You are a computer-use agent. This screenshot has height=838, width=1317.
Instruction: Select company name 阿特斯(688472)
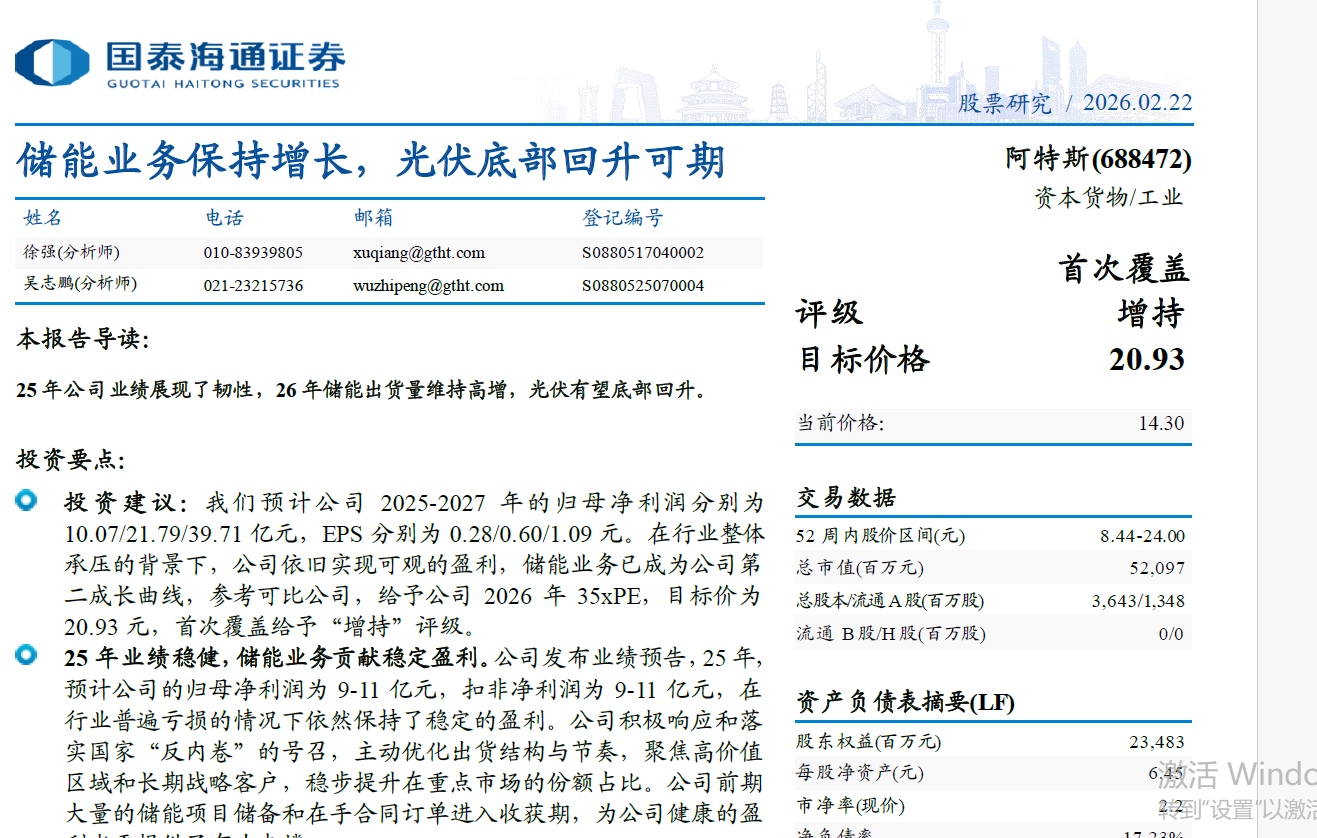(1098, 158)
